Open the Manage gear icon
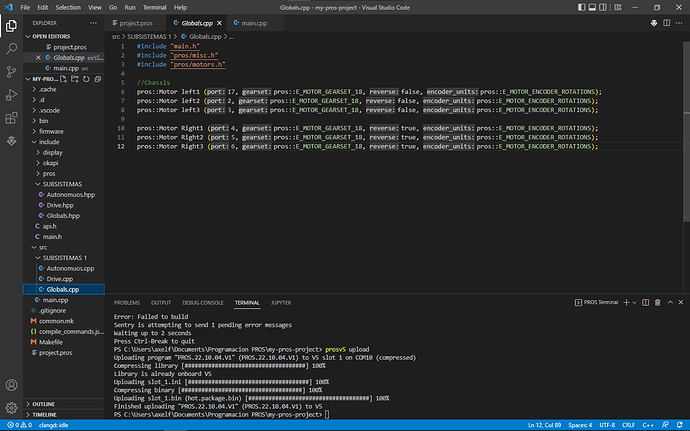This screenshot has width=690, height=431. [11, 408]
